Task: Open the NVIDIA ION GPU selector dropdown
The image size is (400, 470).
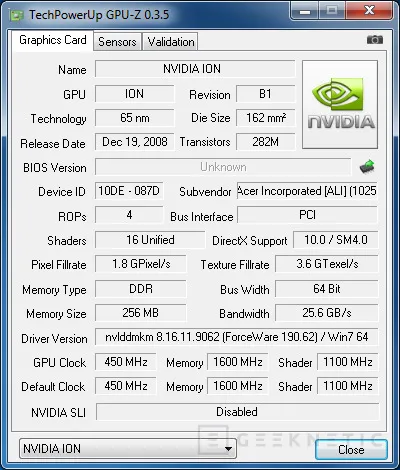Action: pos(128,449)
